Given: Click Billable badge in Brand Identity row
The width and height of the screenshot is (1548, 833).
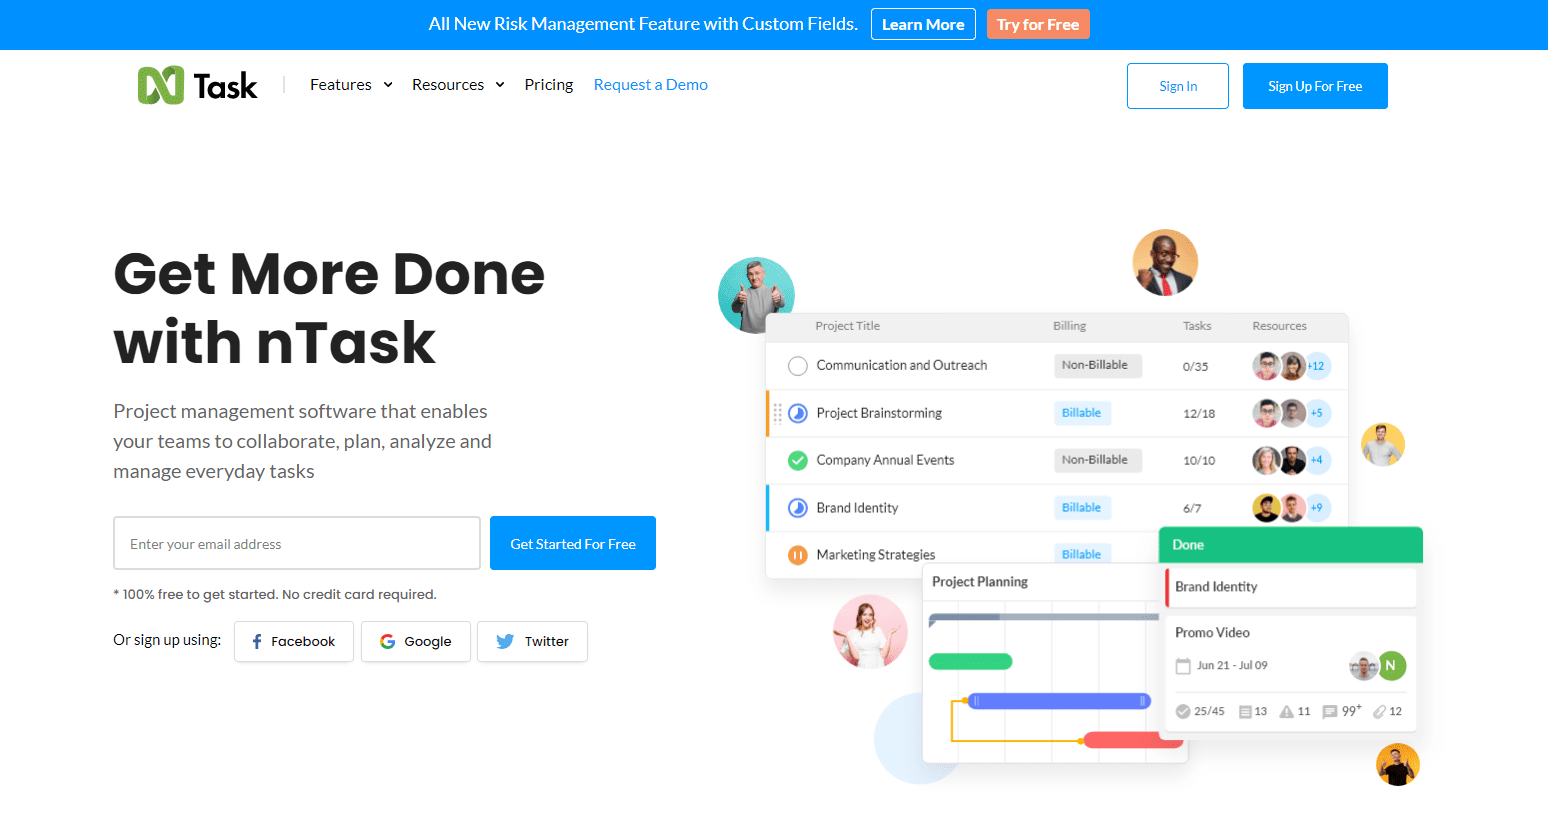Looking at the screenshot, I should [1082, 508].
